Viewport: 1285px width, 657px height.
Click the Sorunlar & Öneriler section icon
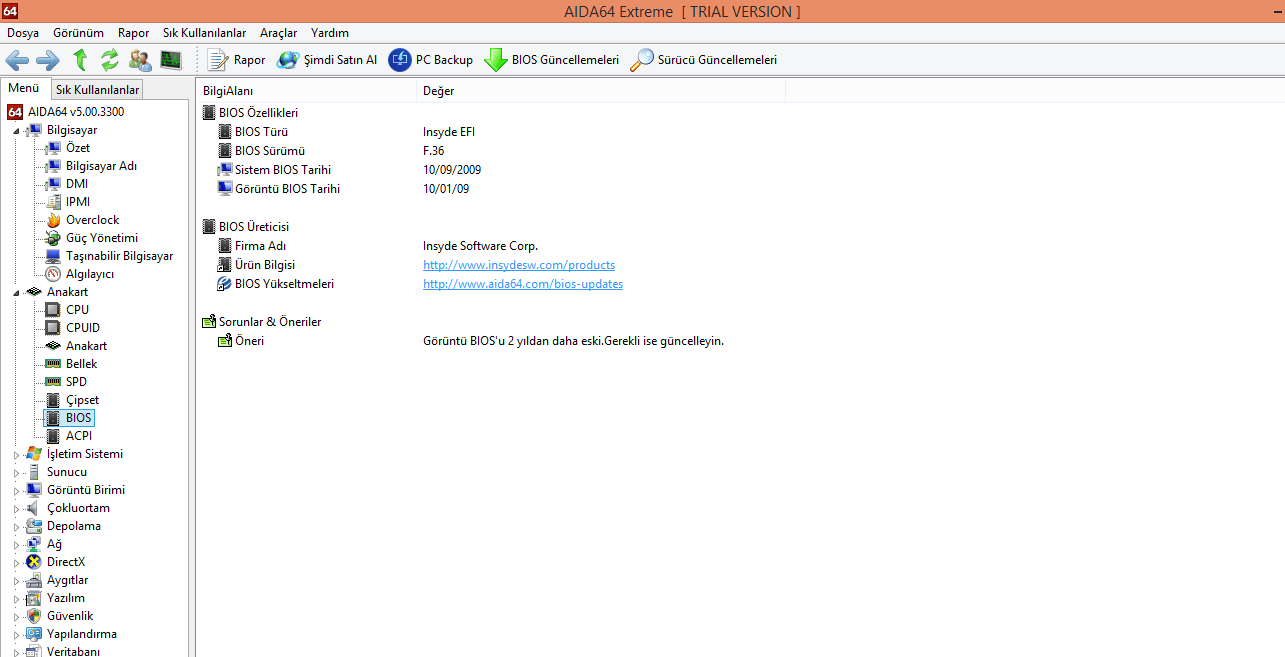209,322
